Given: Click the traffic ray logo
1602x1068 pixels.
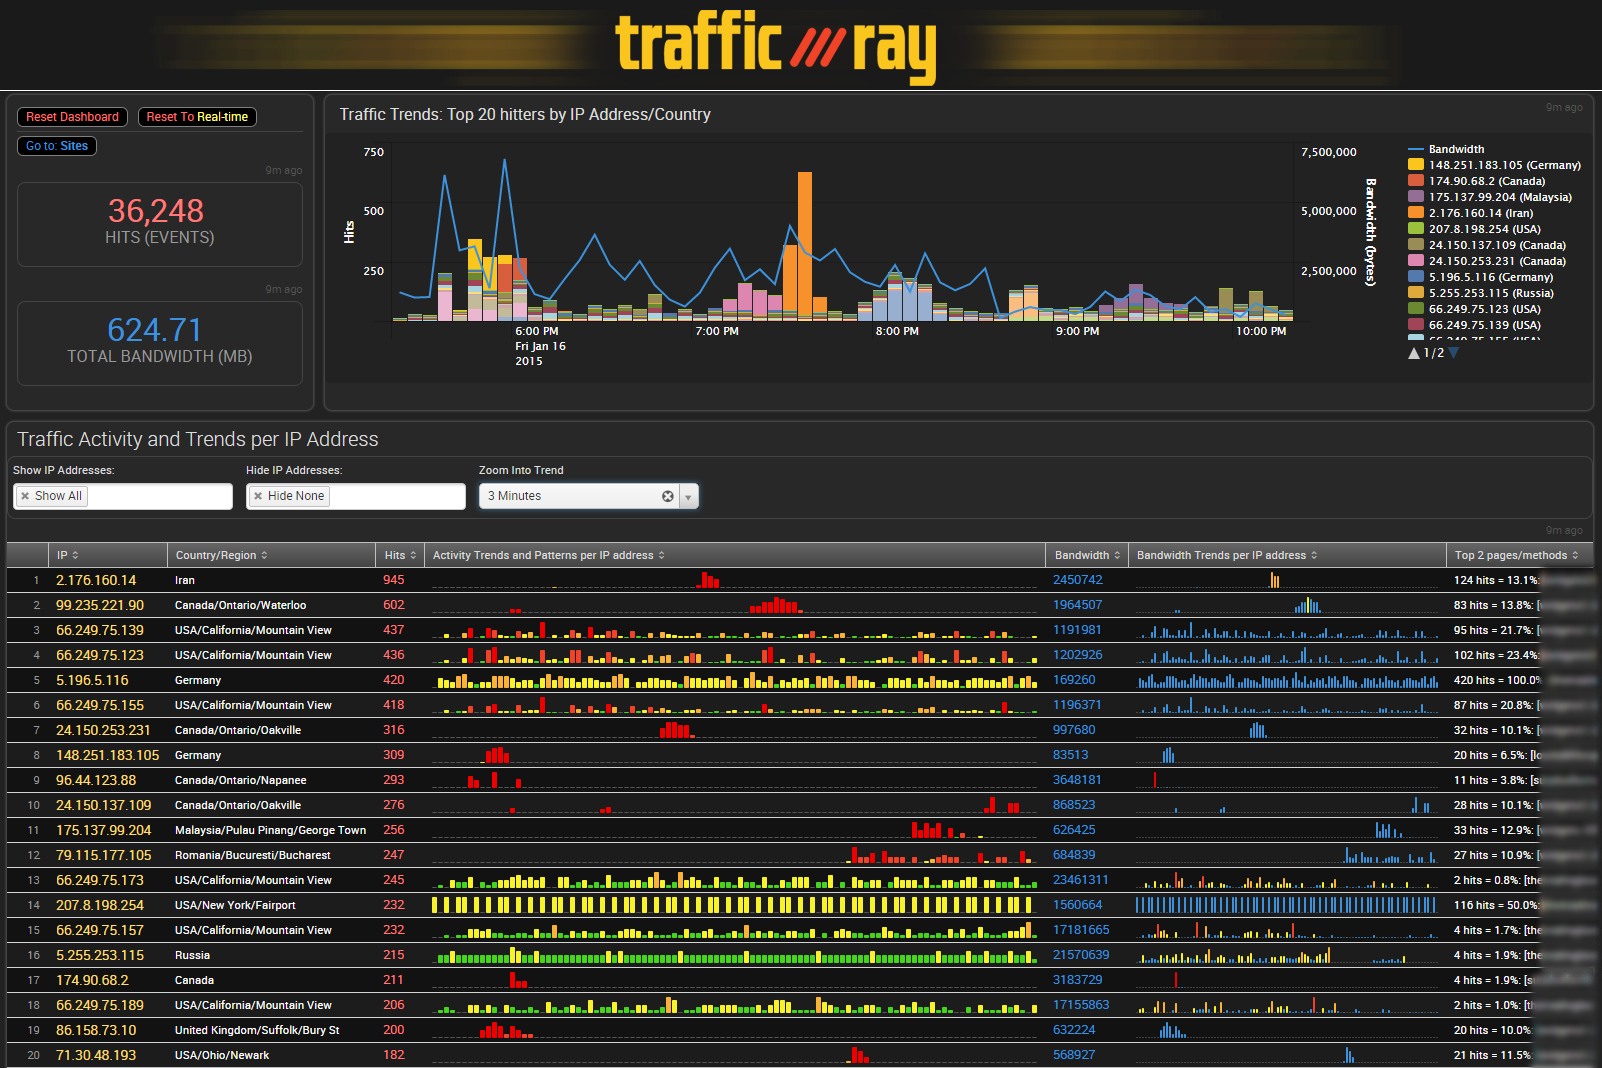Looking at the screenshot, I should pyautogui.click(x=777, y=46).
